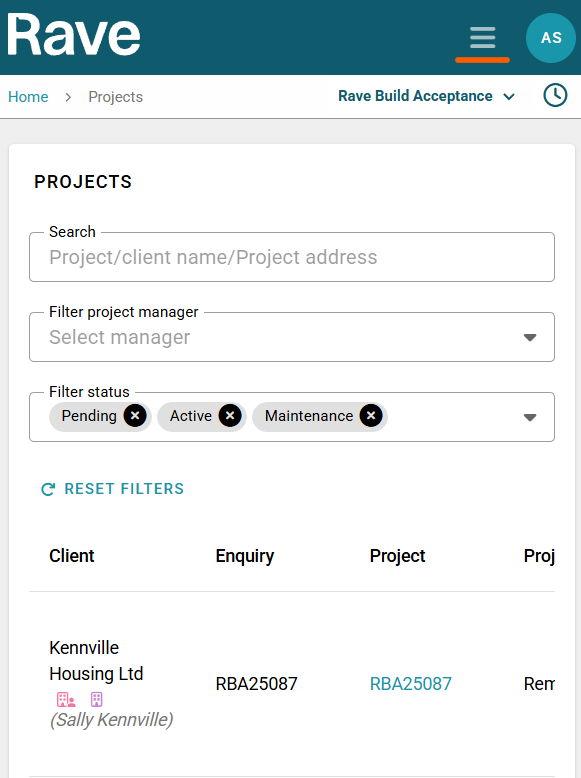The image size is (581, 778).
Task: Go to Home breadcrumb
Action: 28,97
